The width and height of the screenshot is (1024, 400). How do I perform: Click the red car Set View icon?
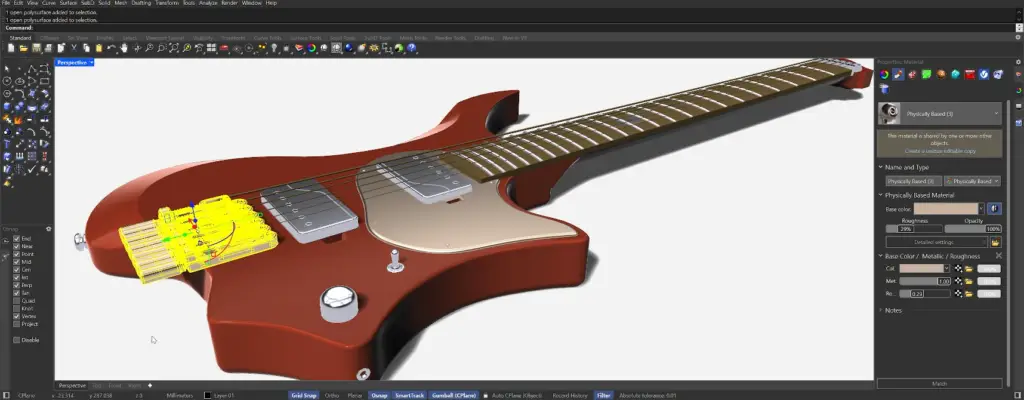point(224,48)
